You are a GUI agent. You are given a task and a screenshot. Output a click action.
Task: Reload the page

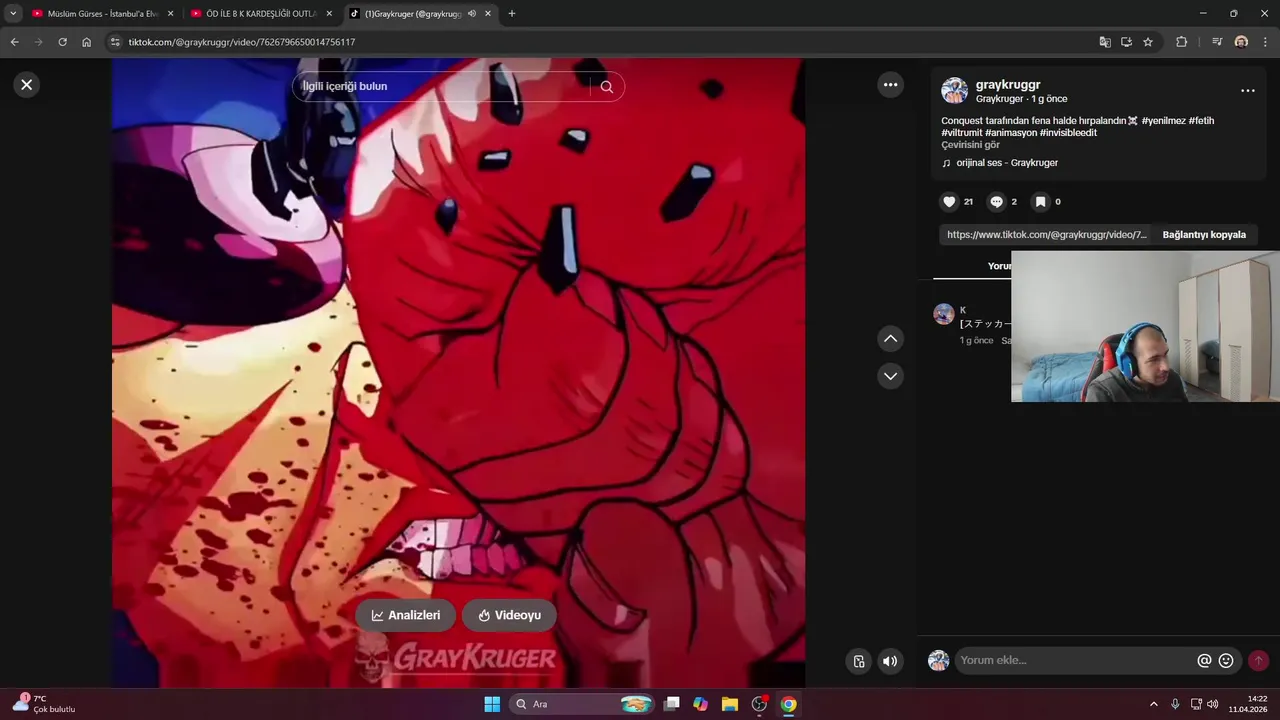coord(62,42)
